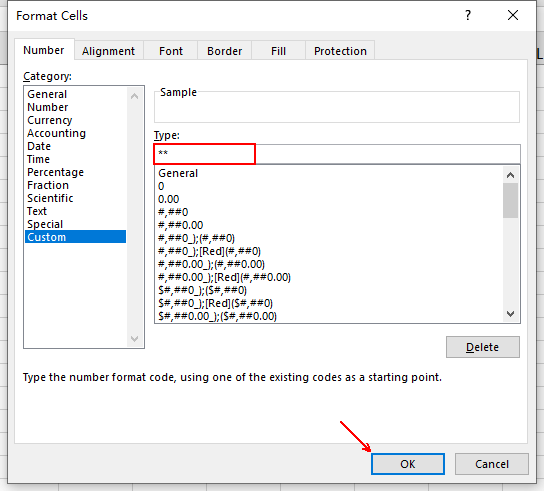Click the type list scroll down arrow
Image resolution: width=544 pixels, height=491 pixels.
point(510,314)
